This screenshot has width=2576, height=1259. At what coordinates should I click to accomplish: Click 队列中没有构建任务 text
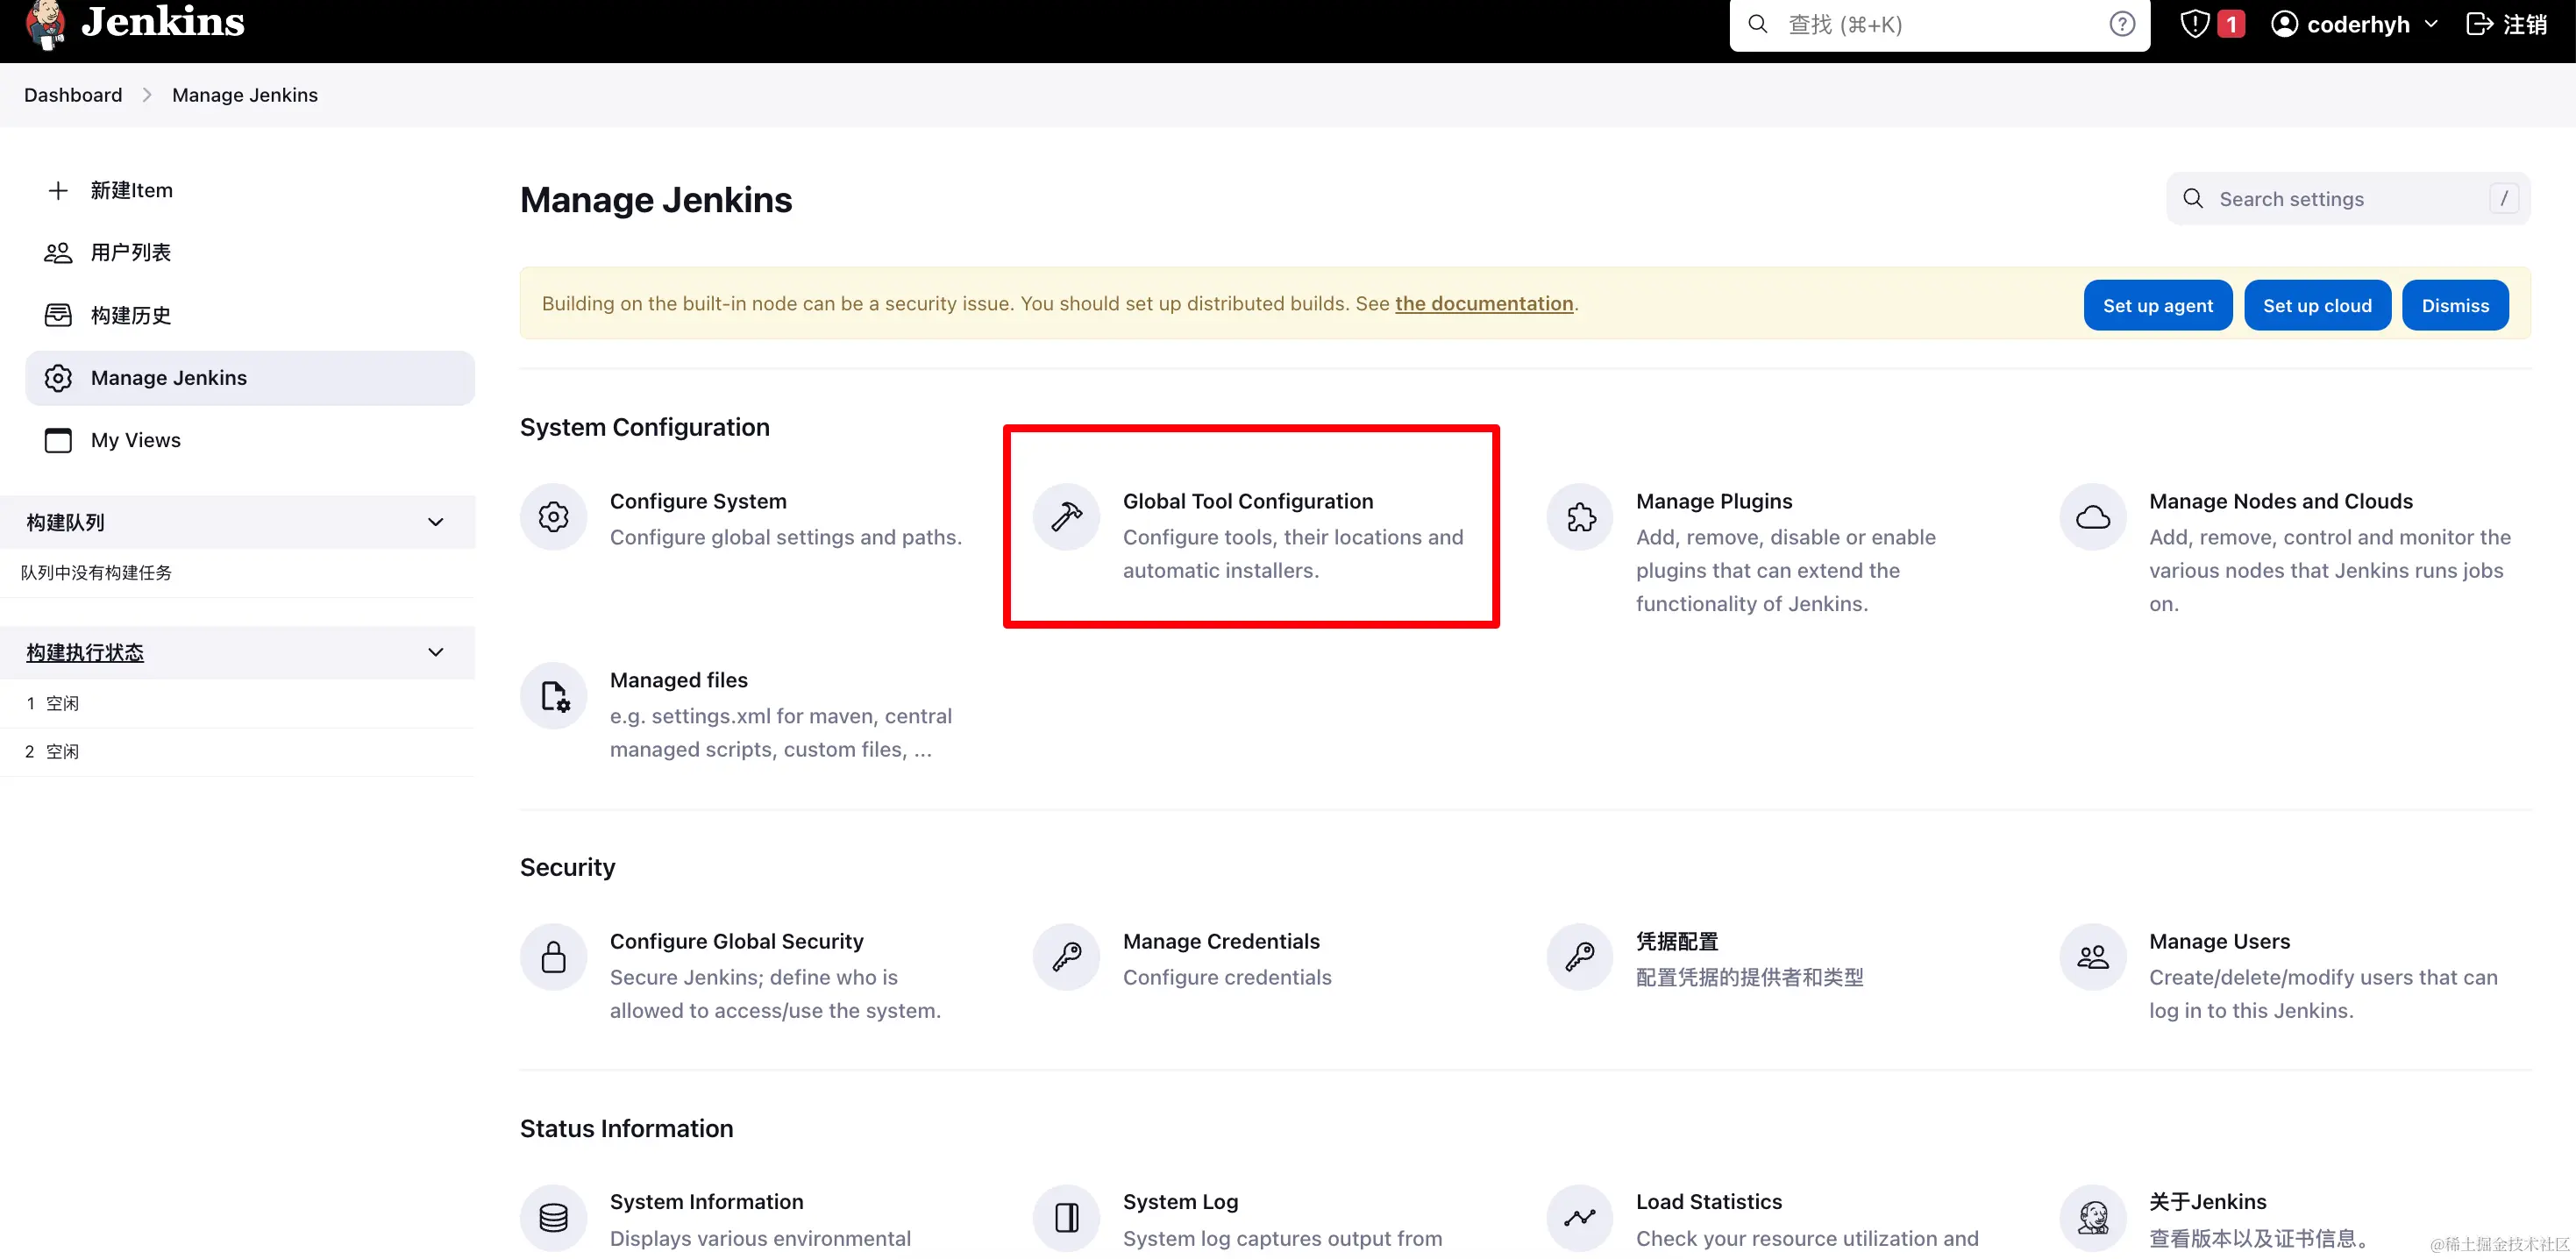tap(96, 573)
